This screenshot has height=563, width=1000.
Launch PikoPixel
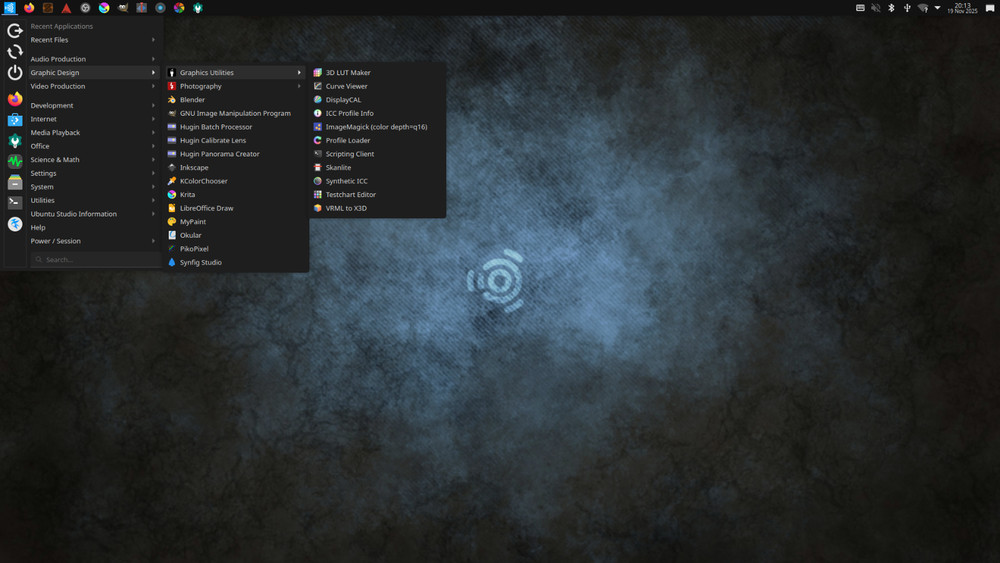click(235, 249)
